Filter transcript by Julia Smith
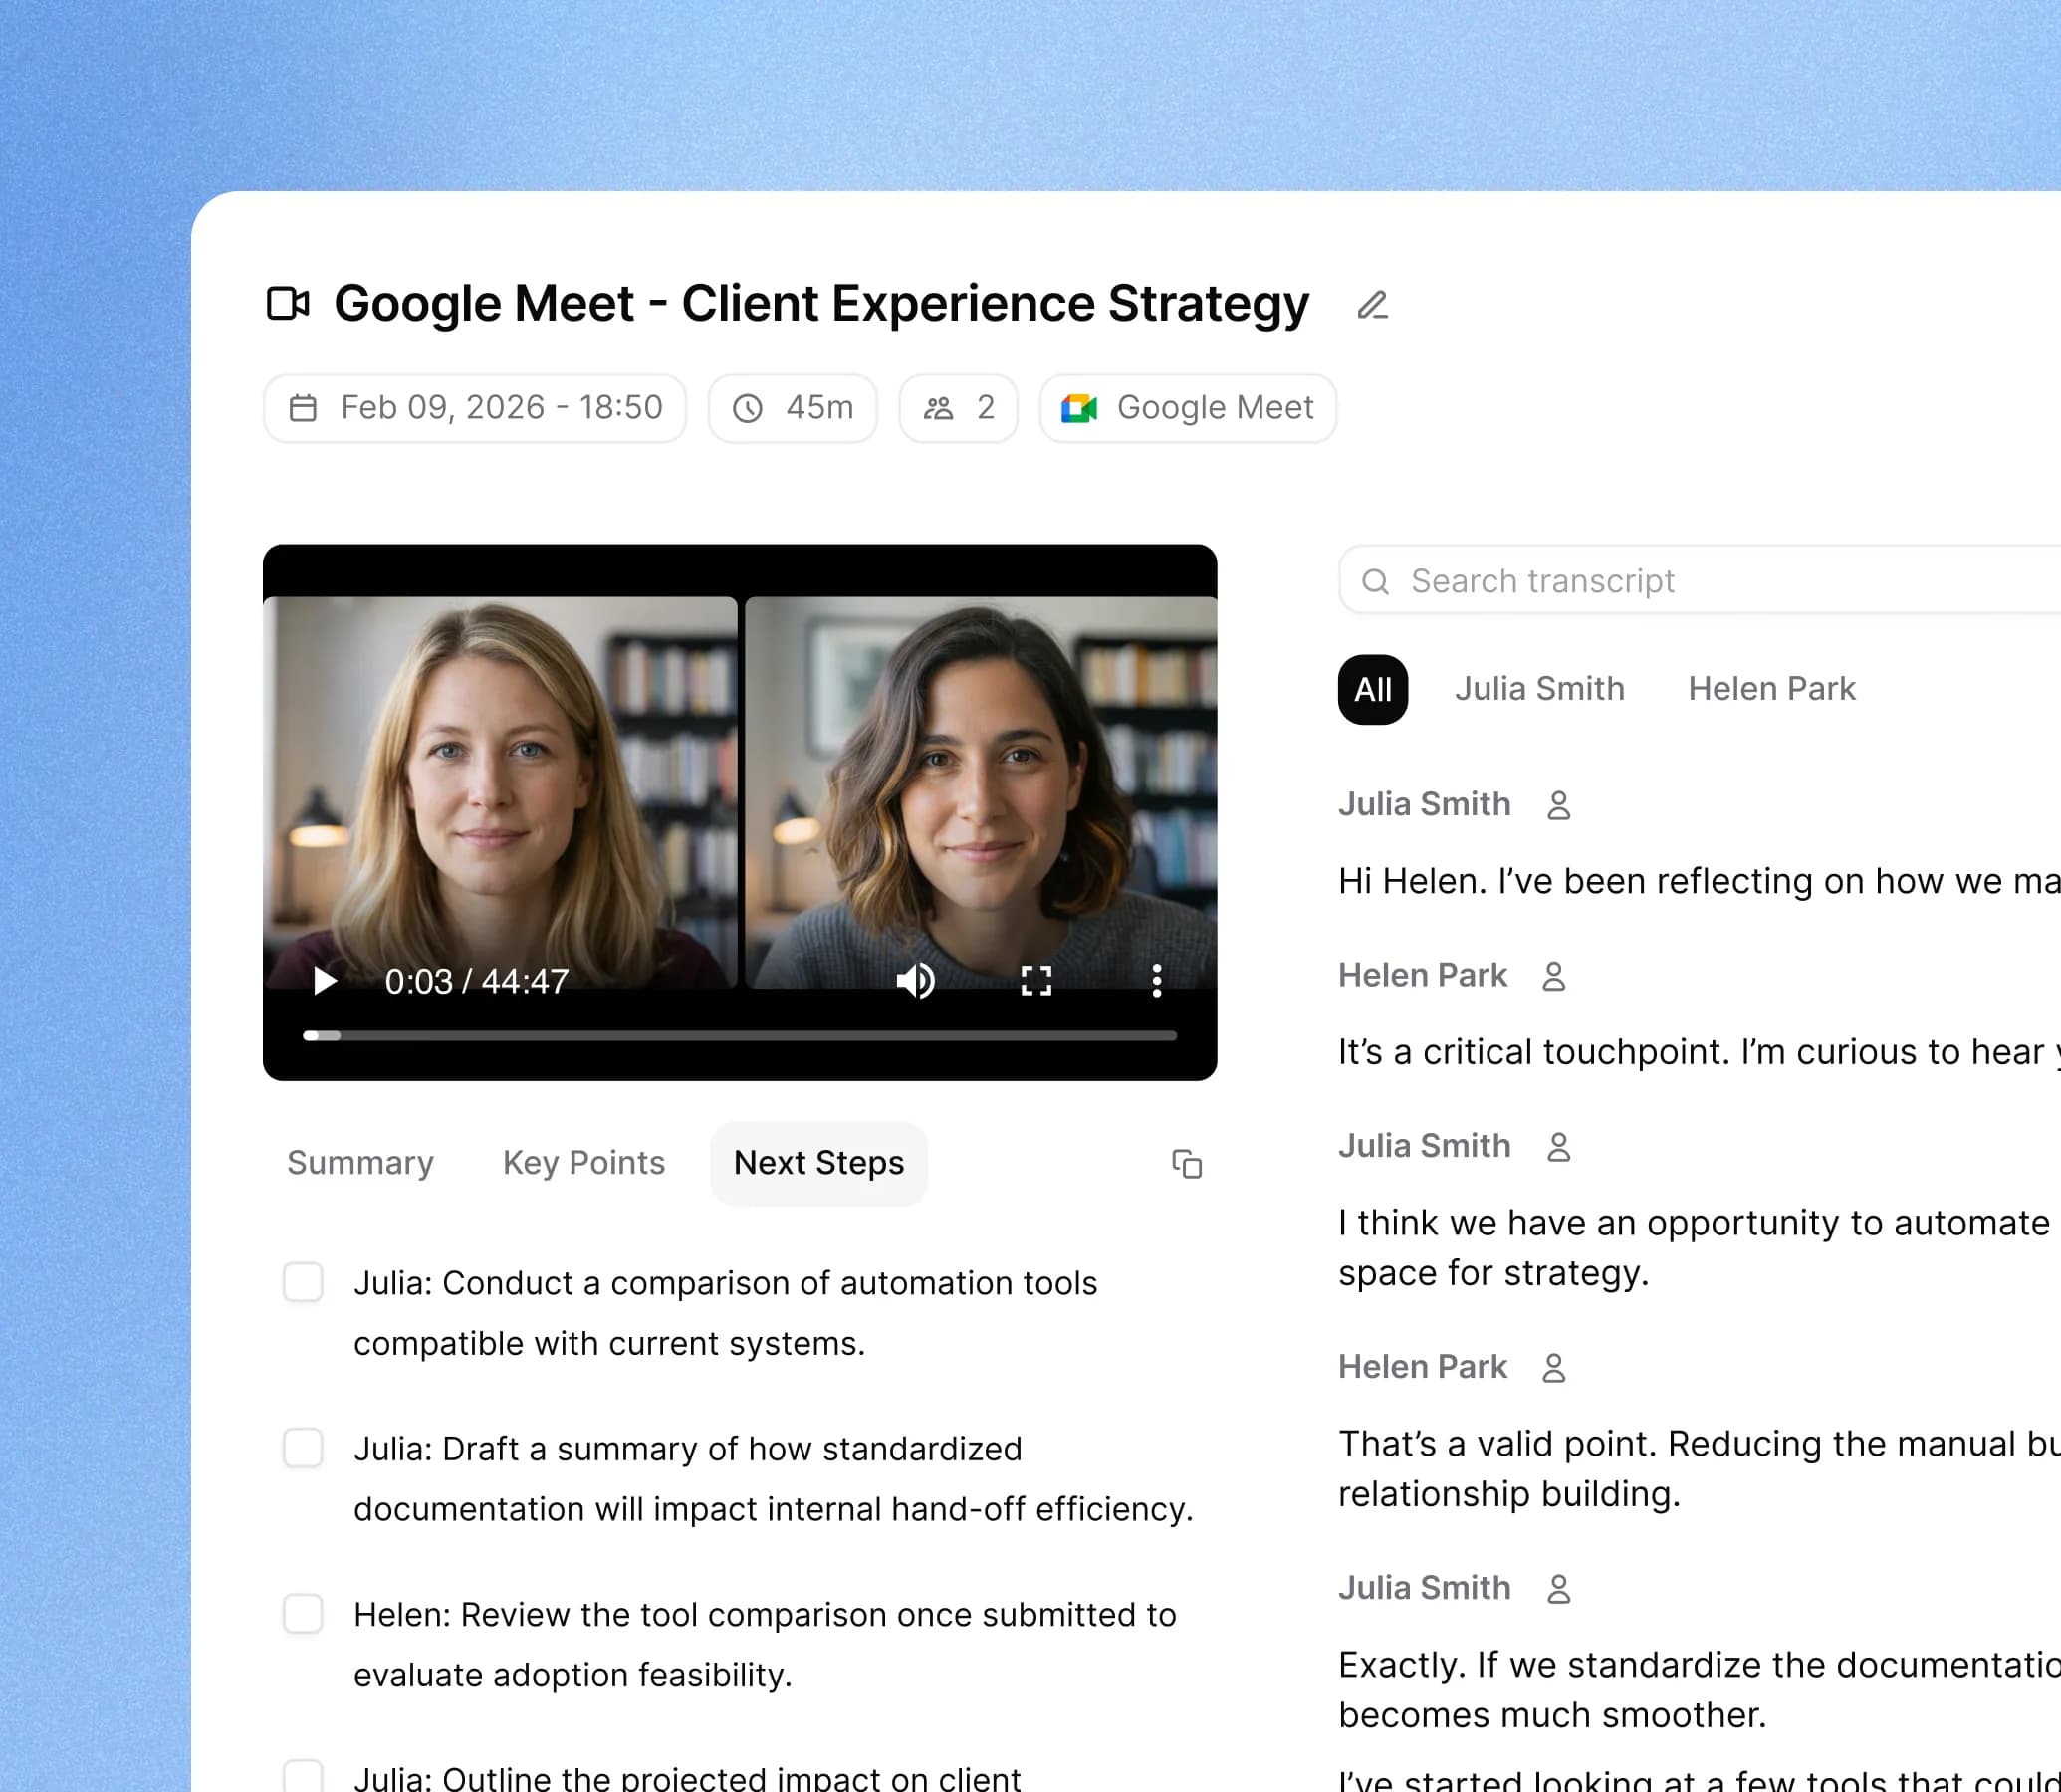The image size is (2061, 1792). coord(1539,689)
